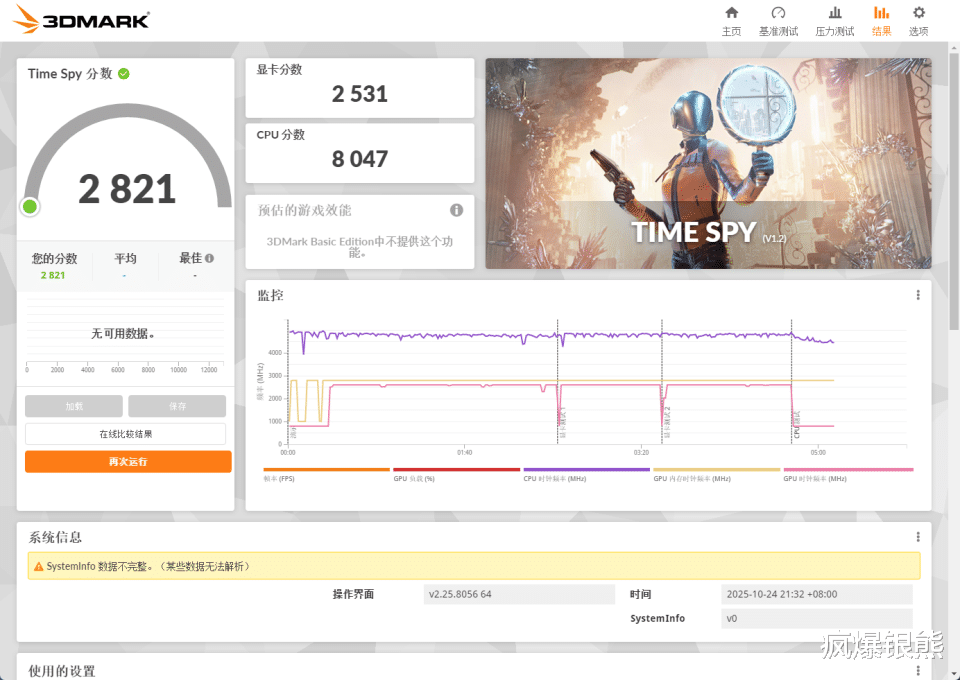Screen dimensions: 960x680
Task: Click the 操作界面 version field v2.25.8056 64
Action: (x=519, y=594)
